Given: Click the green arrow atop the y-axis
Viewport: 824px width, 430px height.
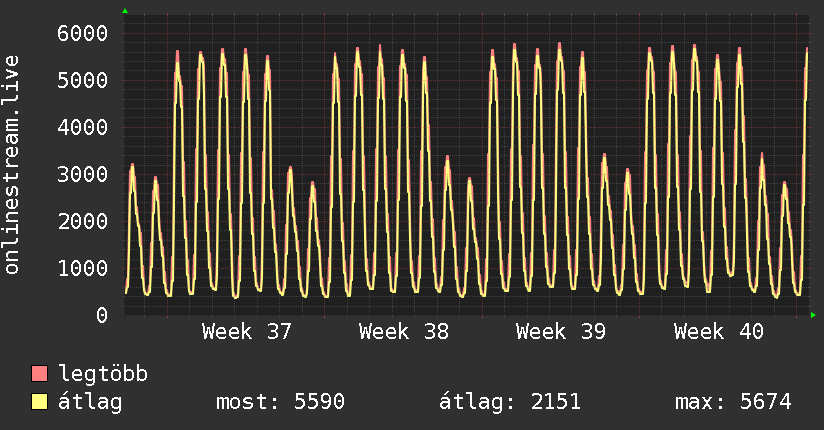Looking at the screenshot, I should (x=125, y=11).
